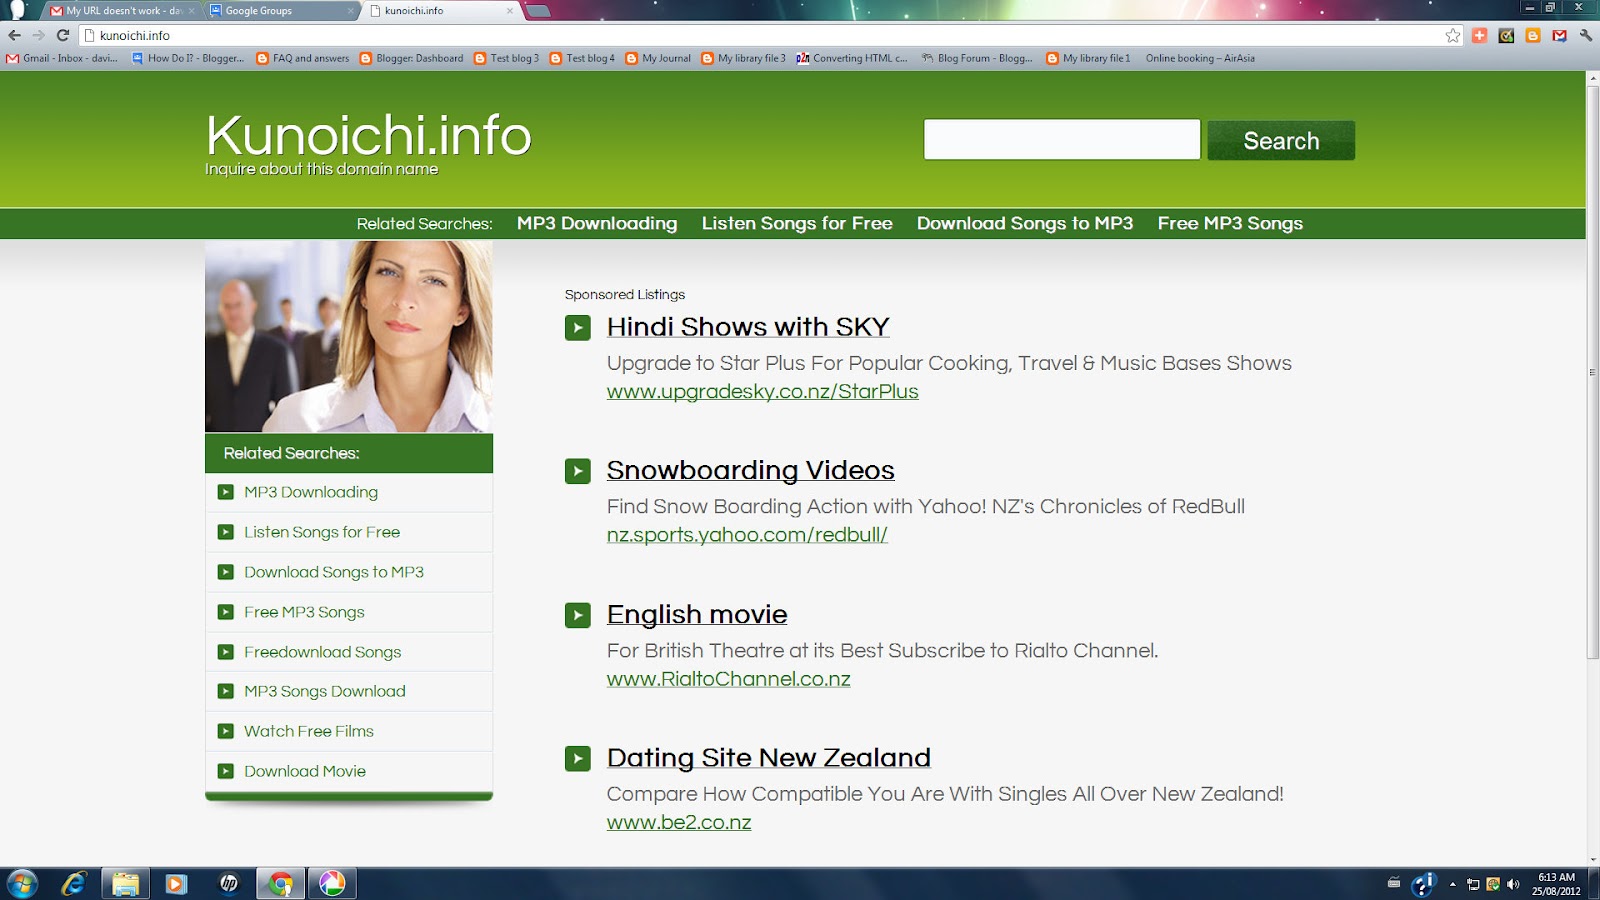Open the red plus extension icon
Screen dimensions: 1600x900
click(x=1480, y=35)
